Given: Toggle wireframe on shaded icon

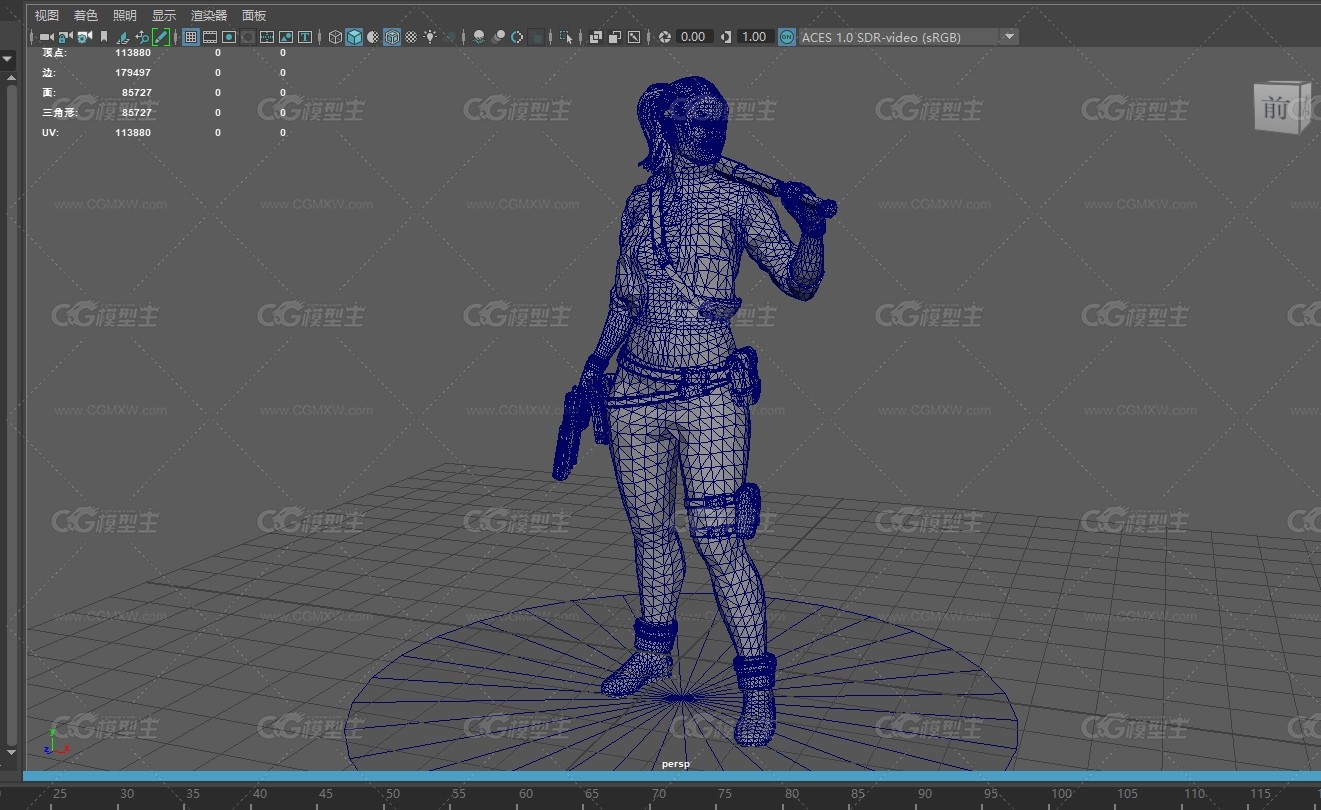Looking at the screenshot, I should (x=392, y=37).
